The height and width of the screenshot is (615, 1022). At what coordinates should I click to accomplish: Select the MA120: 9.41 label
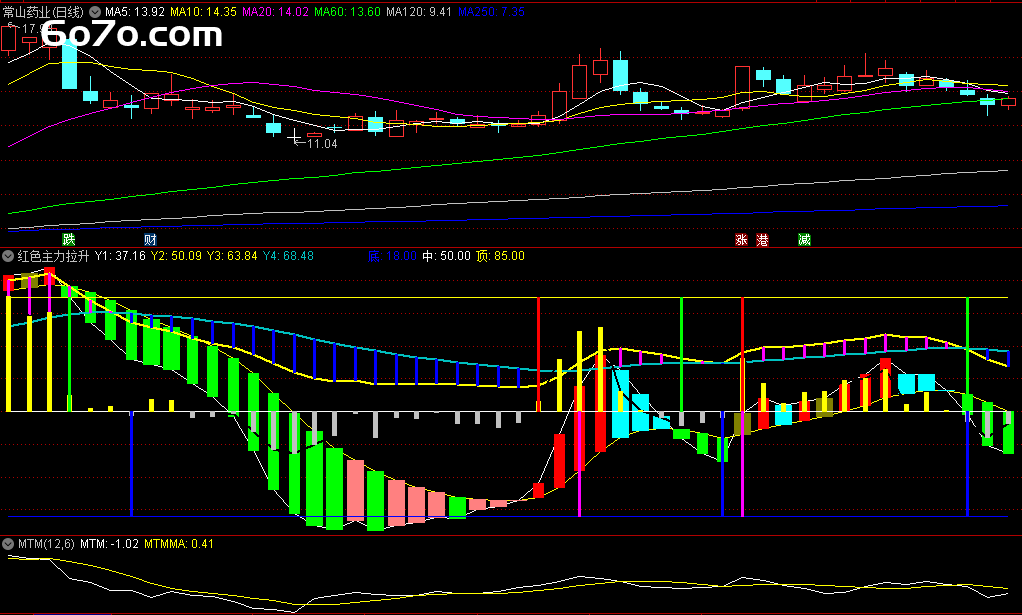pyautogui.click(x=418, y=12)
